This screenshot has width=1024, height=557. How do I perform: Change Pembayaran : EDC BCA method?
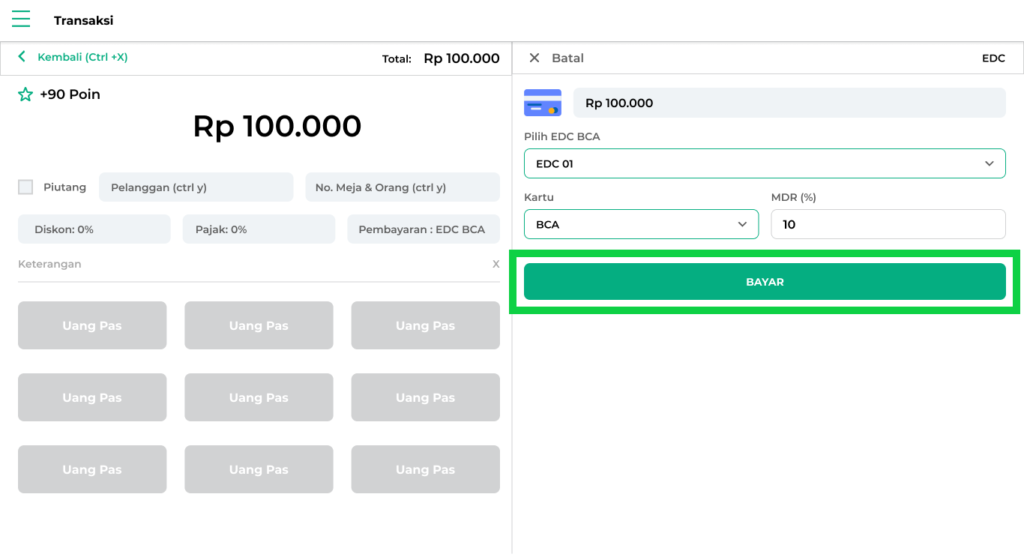click(423, 229)
